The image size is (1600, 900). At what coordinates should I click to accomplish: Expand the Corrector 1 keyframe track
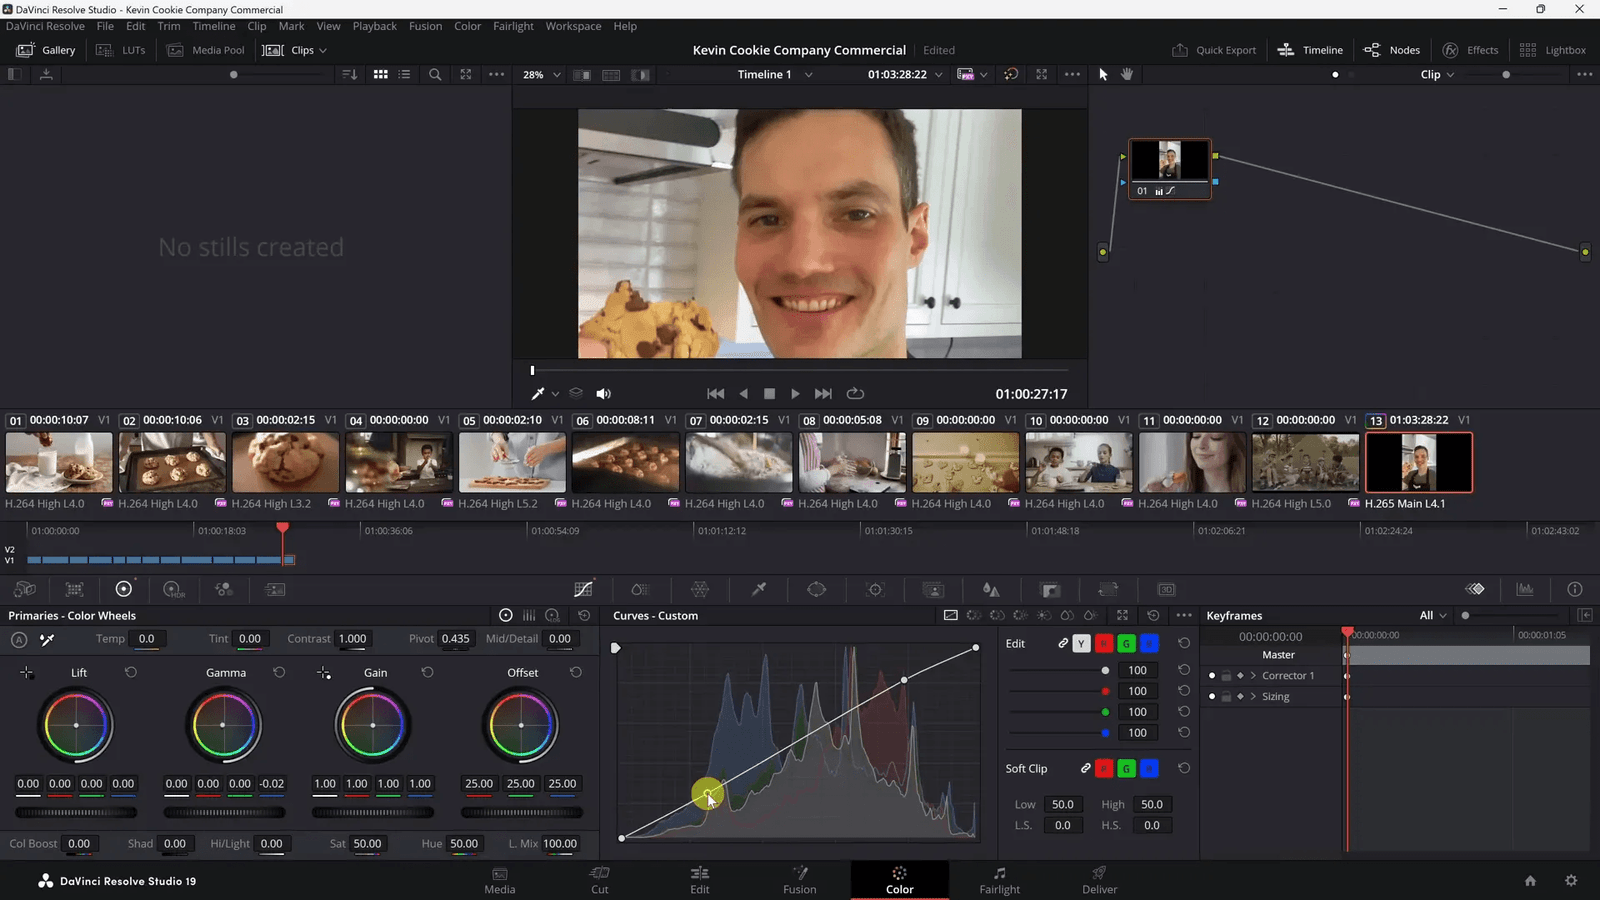[1253, 676]
